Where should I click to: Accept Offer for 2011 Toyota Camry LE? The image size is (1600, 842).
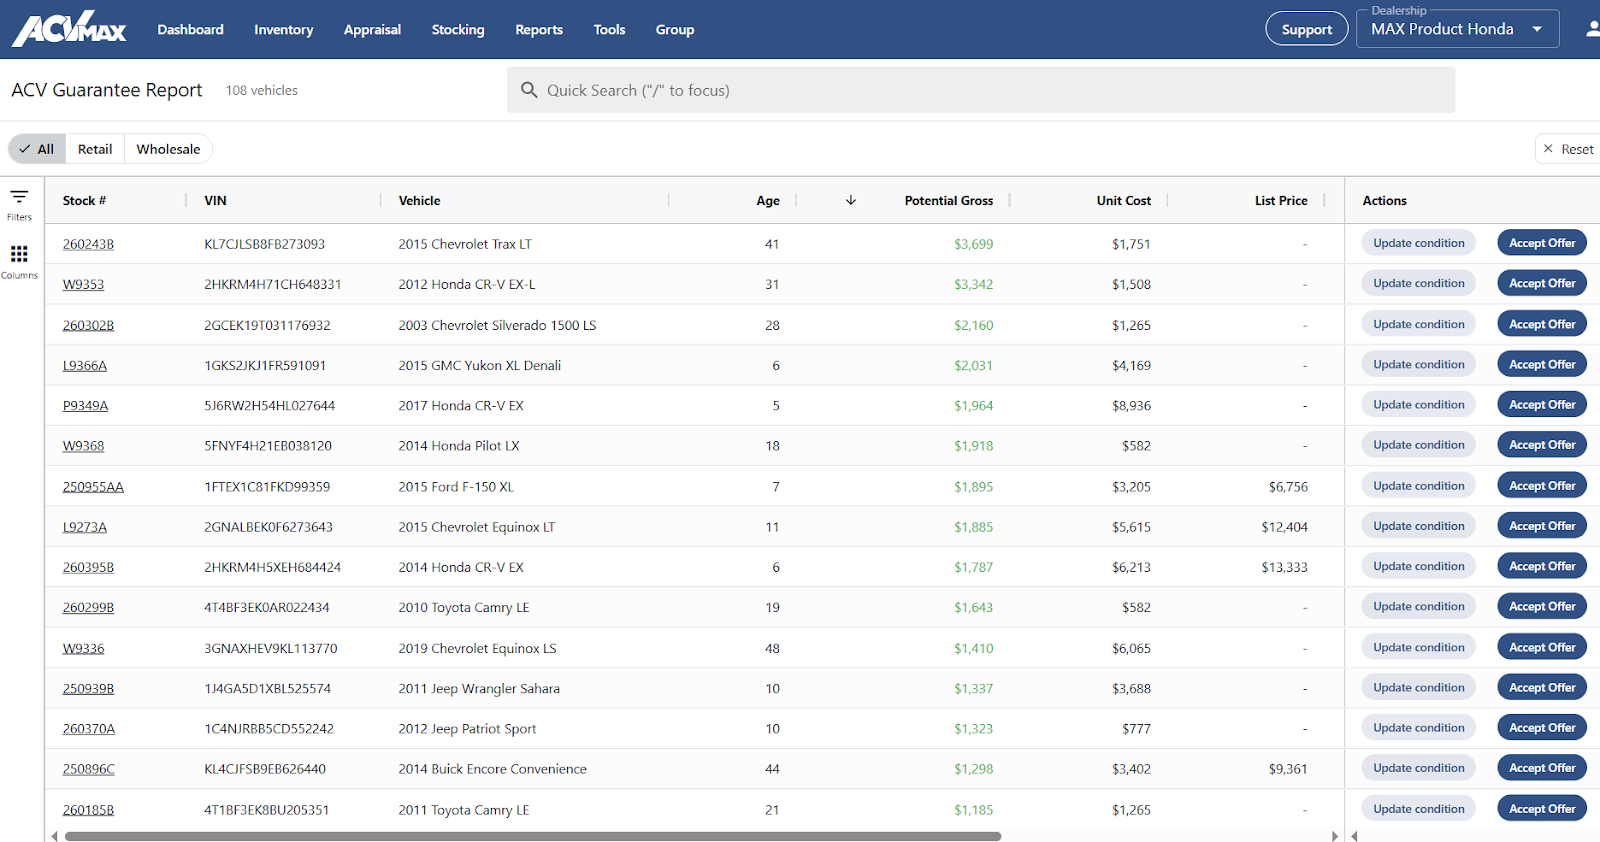1542,809
